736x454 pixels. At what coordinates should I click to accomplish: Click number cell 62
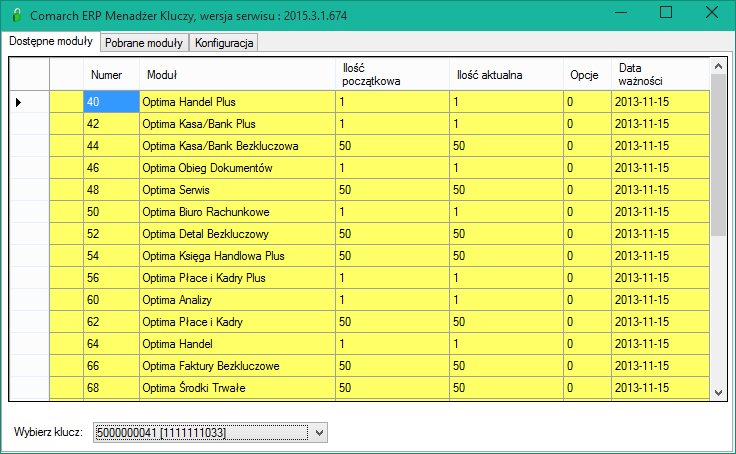click(x=112, y=322)
